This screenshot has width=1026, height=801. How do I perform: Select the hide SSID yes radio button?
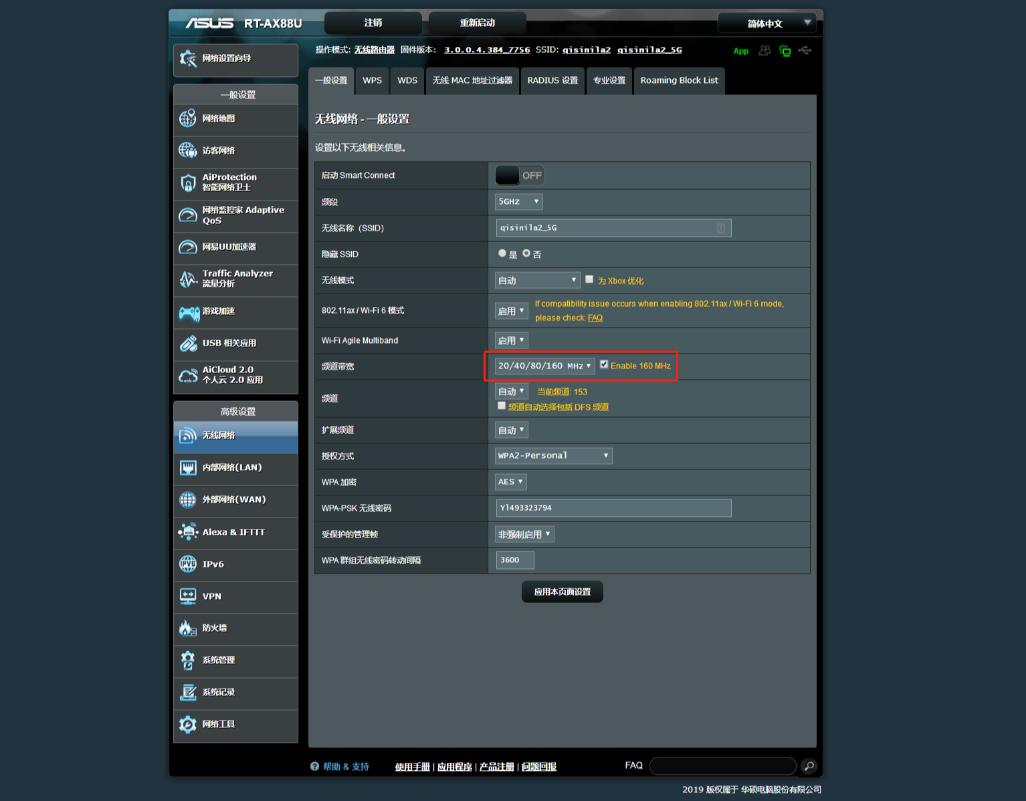click(x=502, y=254)
